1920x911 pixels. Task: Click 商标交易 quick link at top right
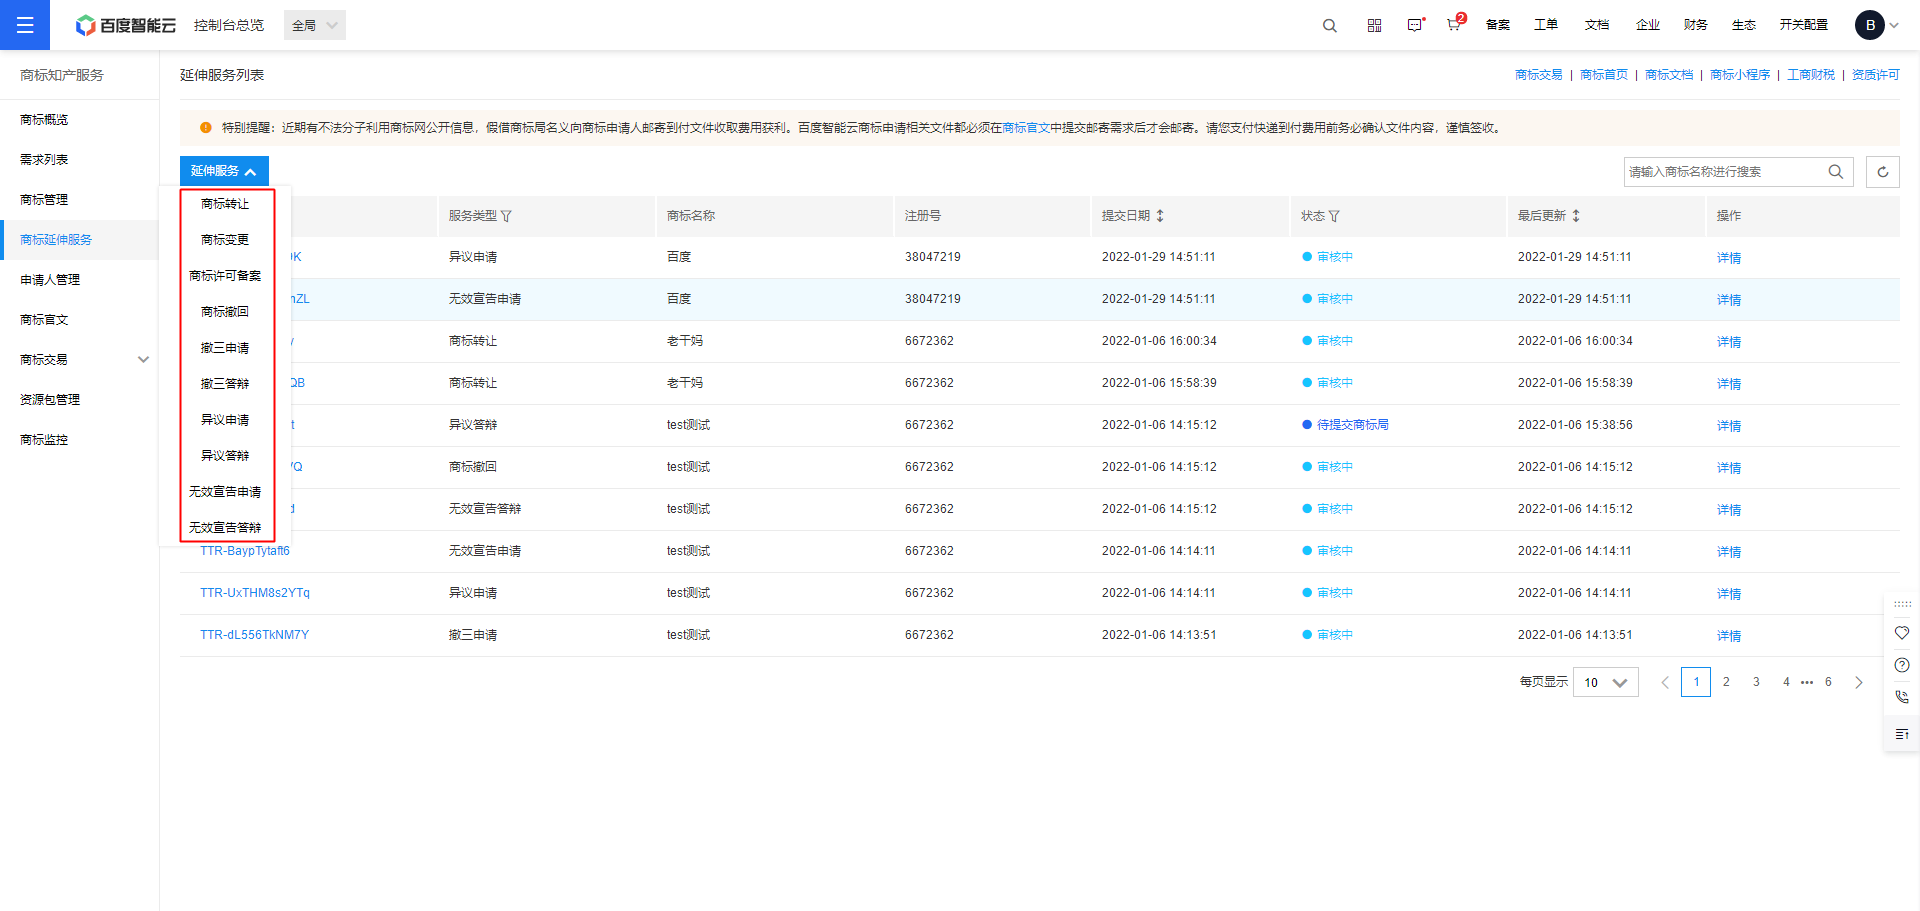coord(1538,75)
